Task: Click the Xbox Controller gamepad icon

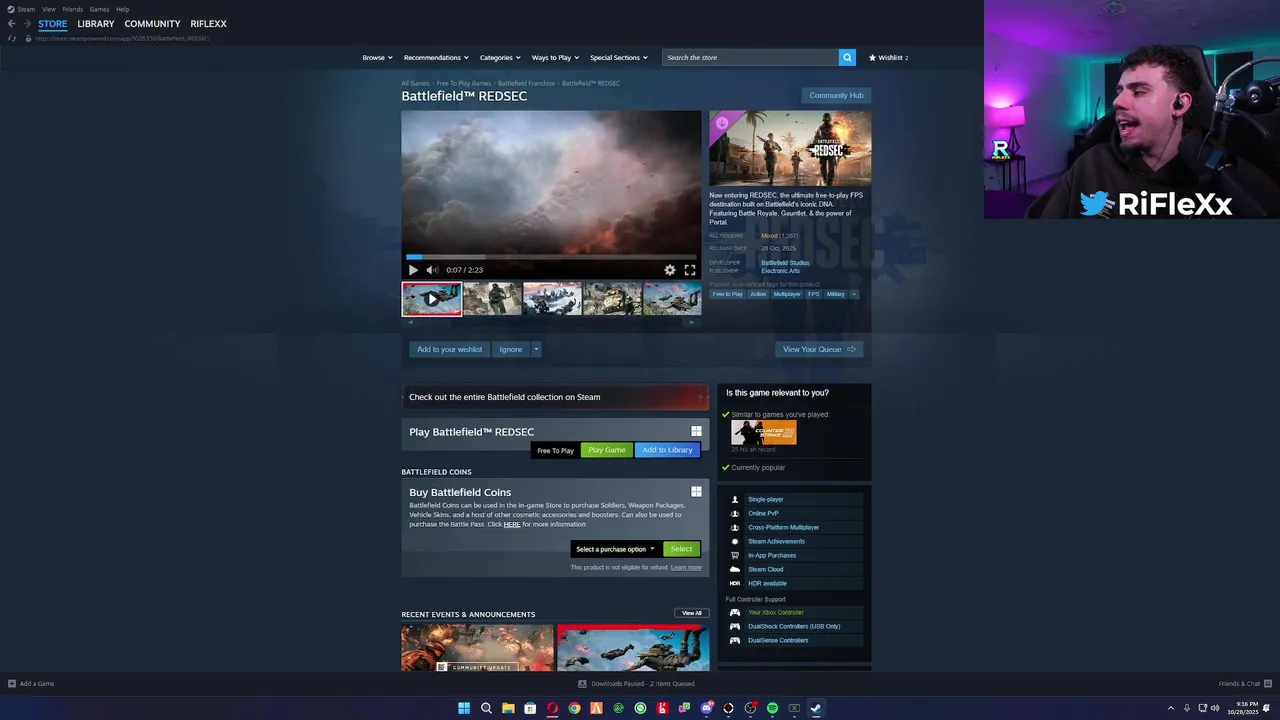Action: tap(735, 612)
